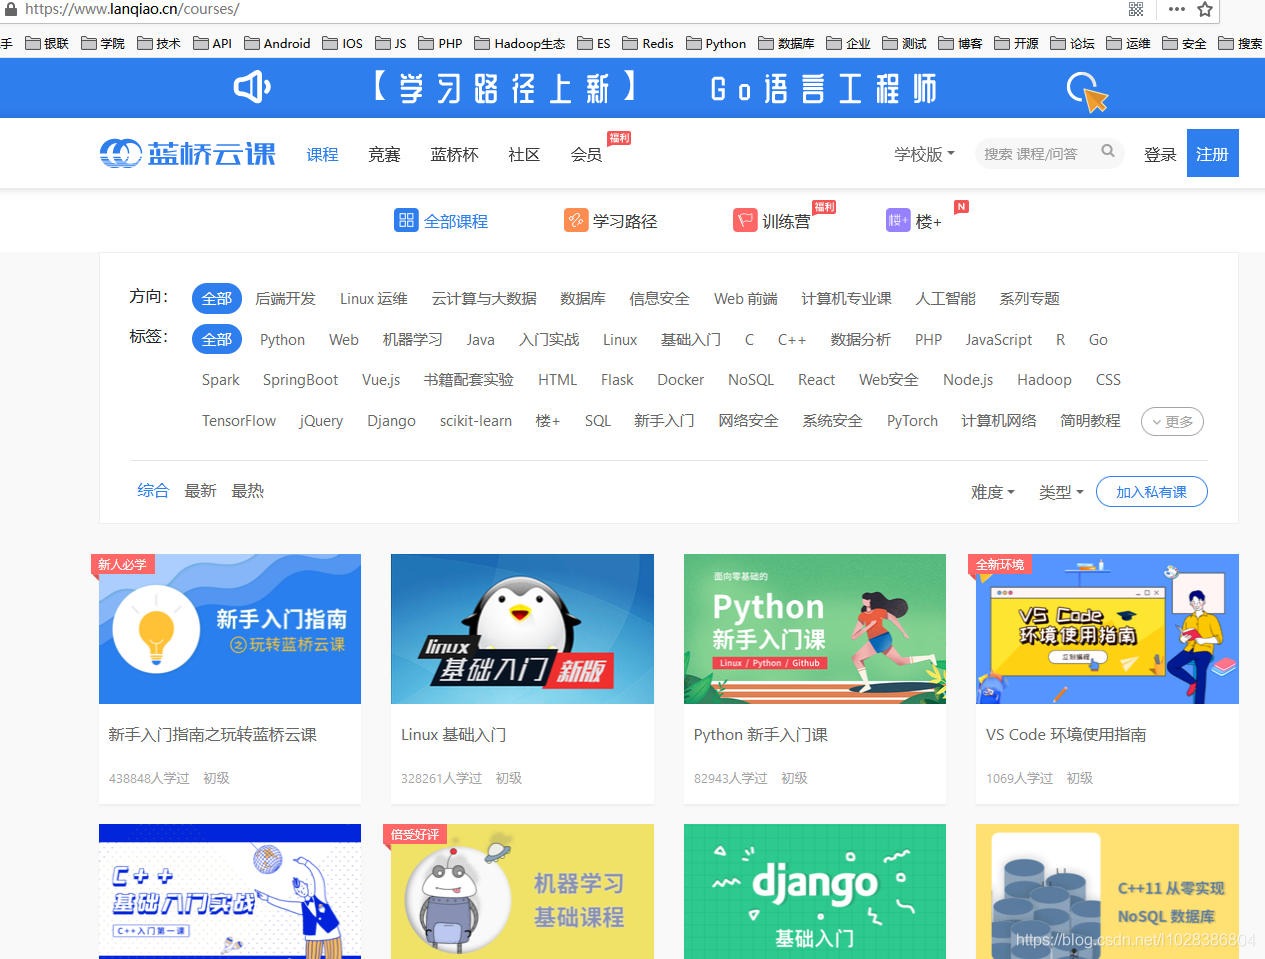Open the Android bookmark folder
The width and height of the screenshot is (1265, 959).
coord(278,43)
